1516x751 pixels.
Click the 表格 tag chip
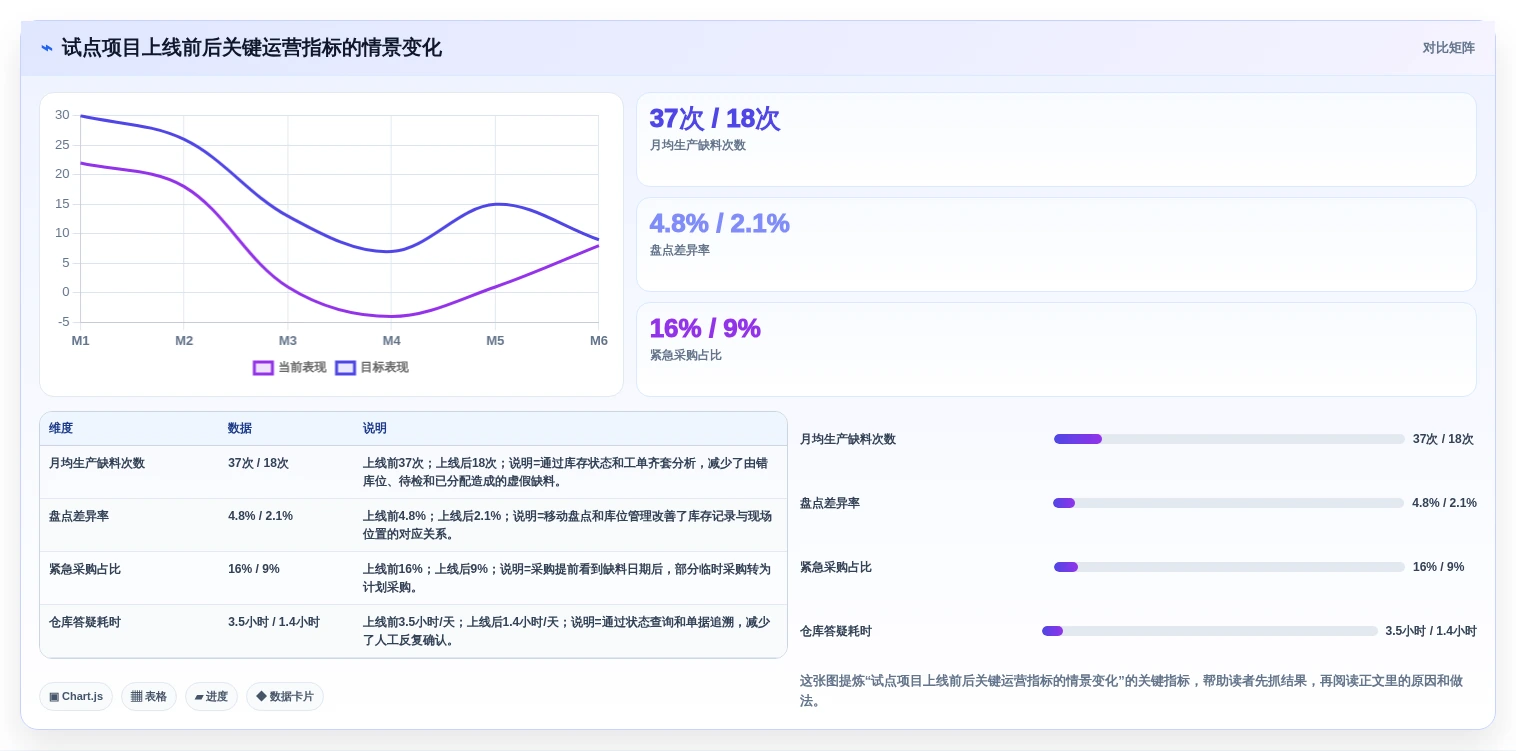point(149,696)
